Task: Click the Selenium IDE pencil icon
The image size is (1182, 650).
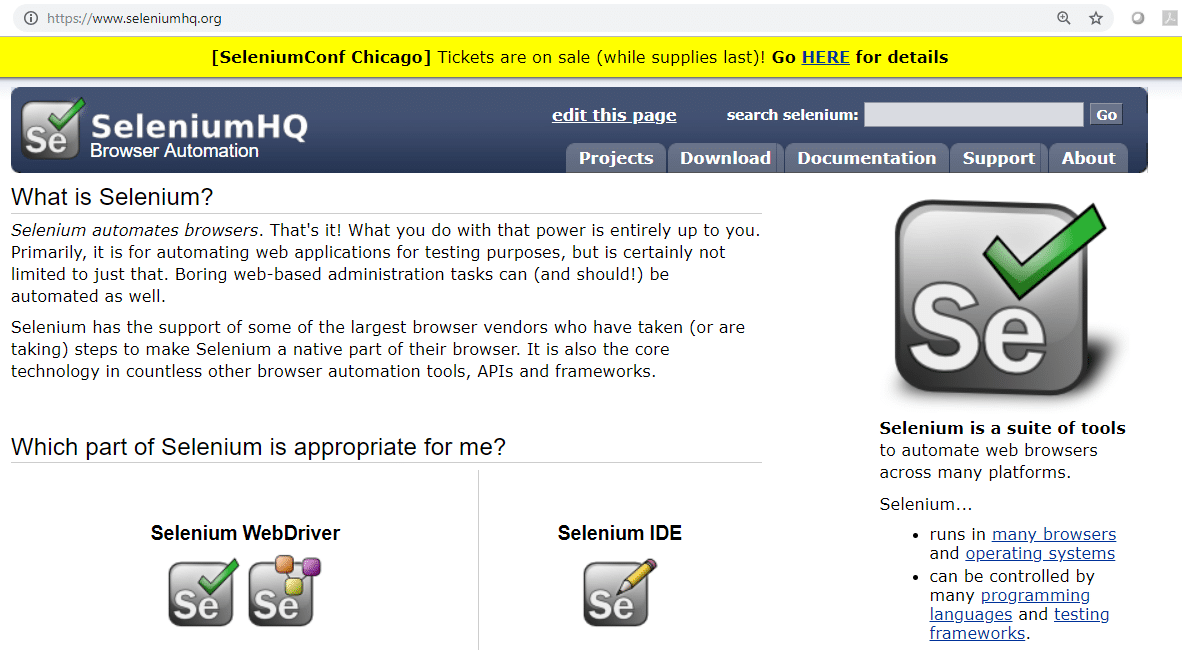Action: tap(620, 593)
